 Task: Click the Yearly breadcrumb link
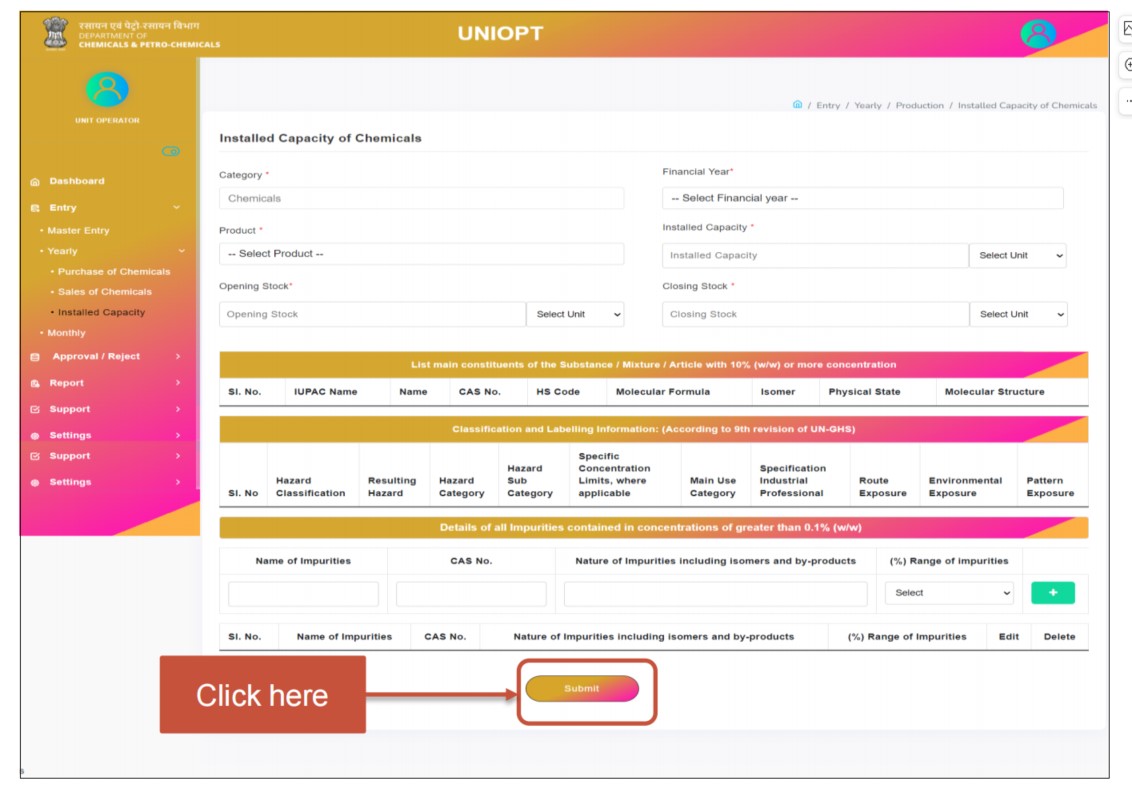point(868,105)
